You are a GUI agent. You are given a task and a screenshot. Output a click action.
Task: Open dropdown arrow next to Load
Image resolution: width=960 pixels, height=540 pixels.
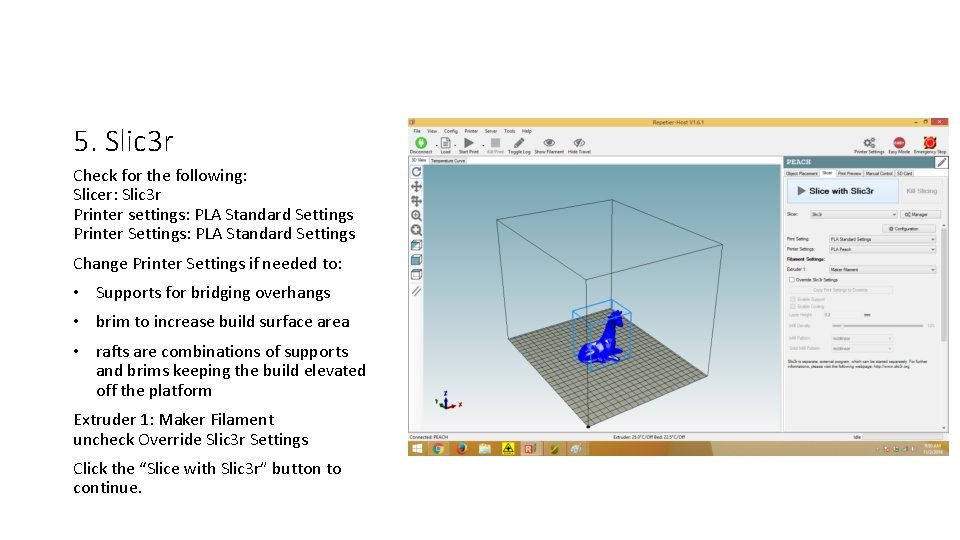(x=456, y=145)
